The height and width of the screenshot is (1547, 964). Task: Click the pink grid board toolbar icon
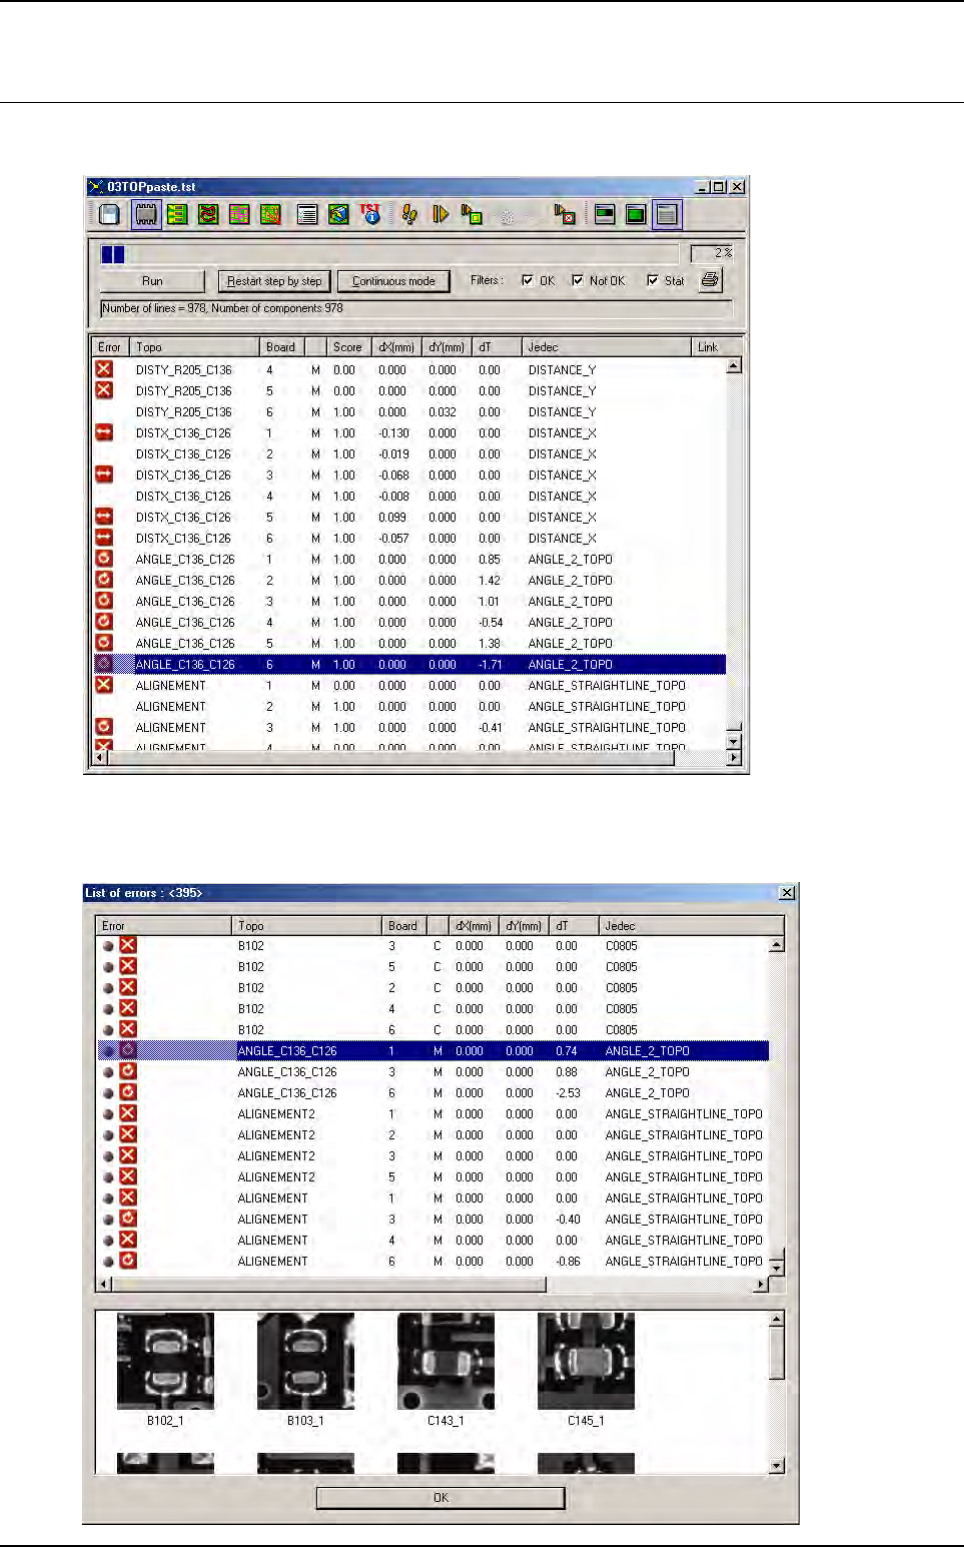coord(239,214)
